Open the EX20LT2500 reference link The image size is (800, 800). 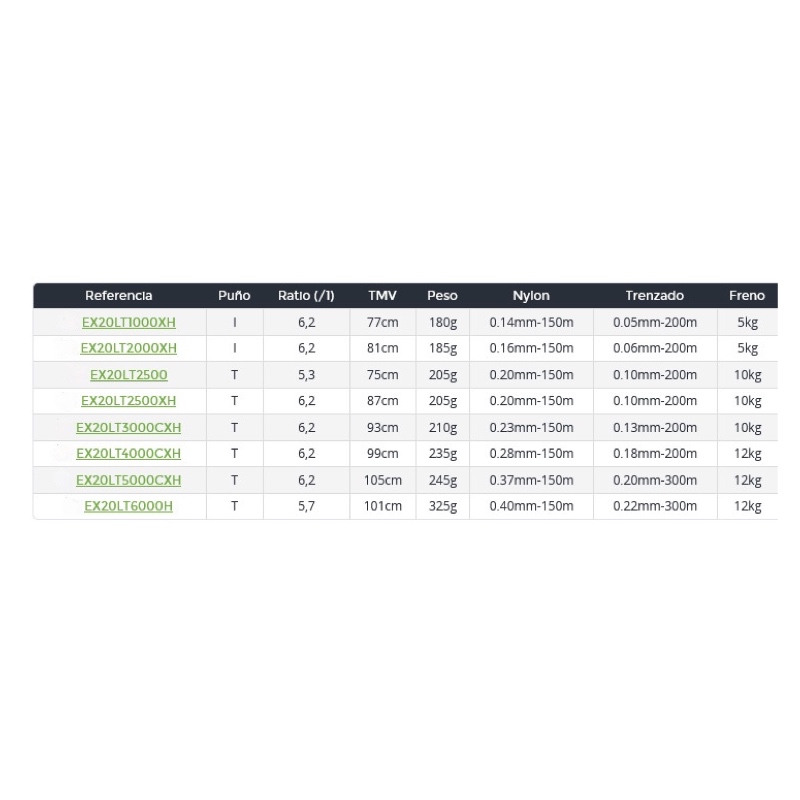pos(129,375)
